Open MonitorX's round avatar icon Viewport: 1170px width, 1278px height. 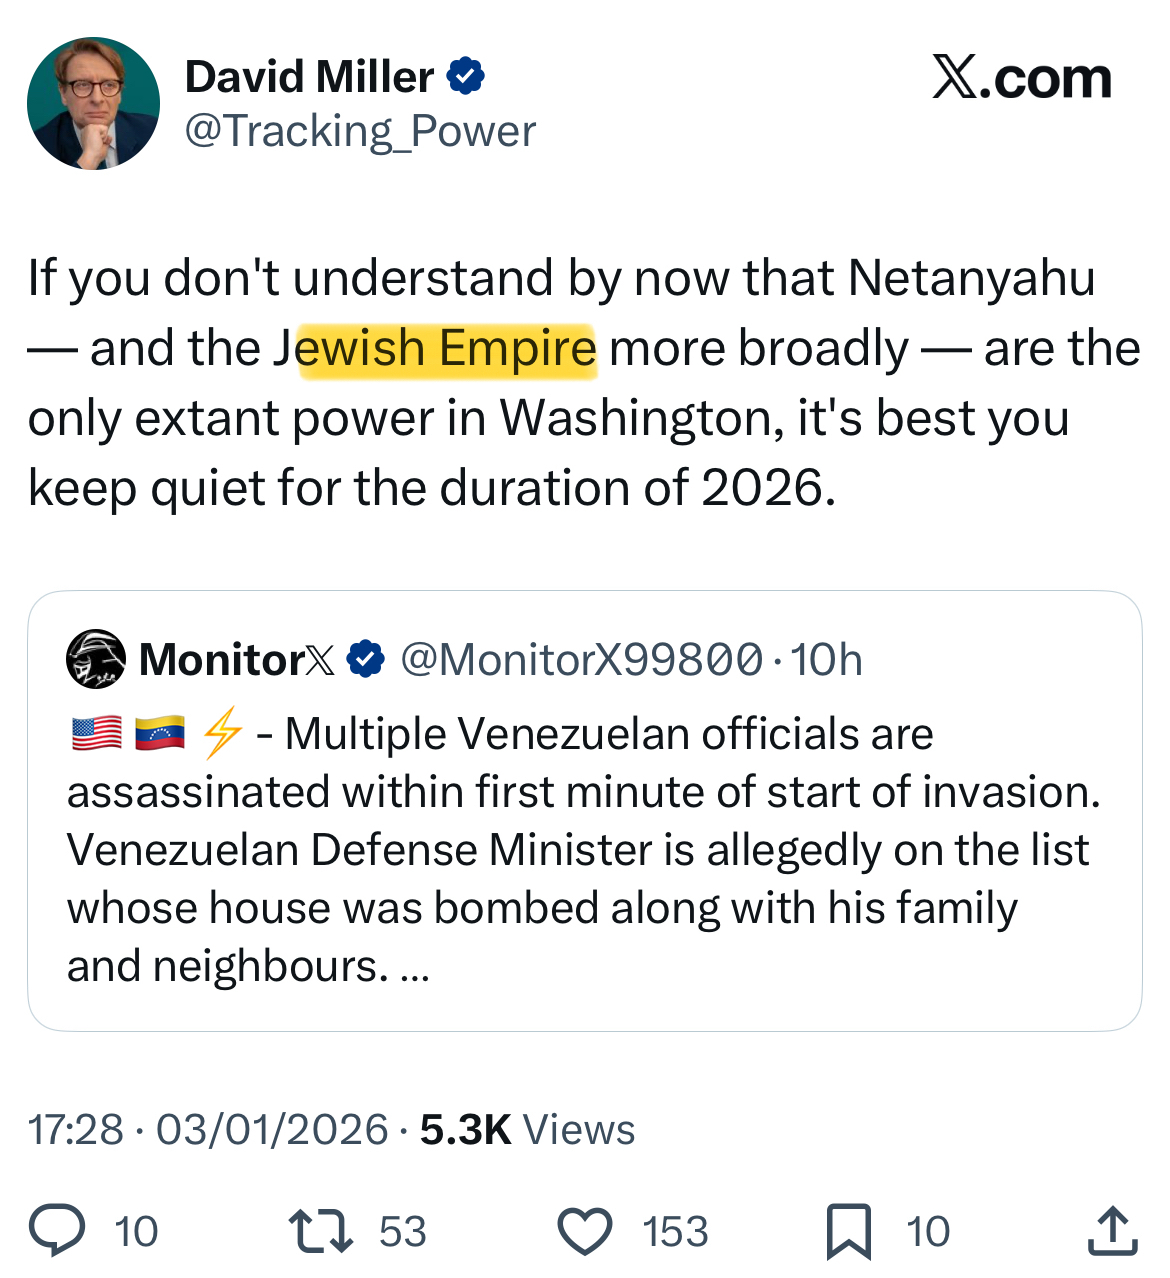tap(96, 660)
